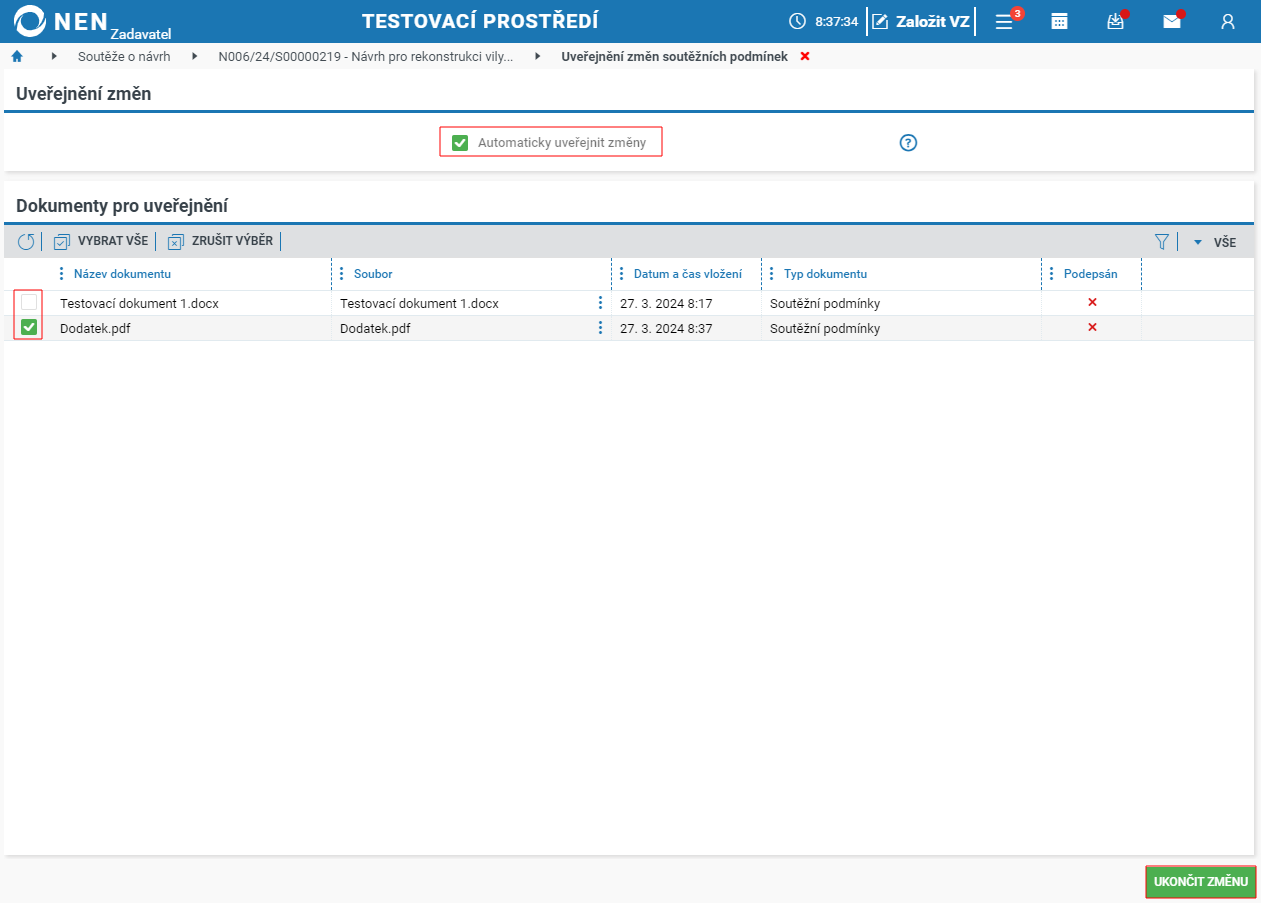Open the user profile icon
The width and height of the screenshot is (1261, 903).
(1228, 21)
